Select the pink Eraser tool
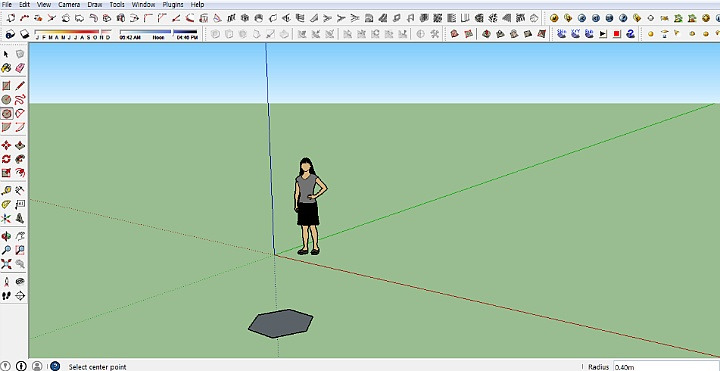The image size is (720, 371). pyautogui.click(x=20, y=68)
